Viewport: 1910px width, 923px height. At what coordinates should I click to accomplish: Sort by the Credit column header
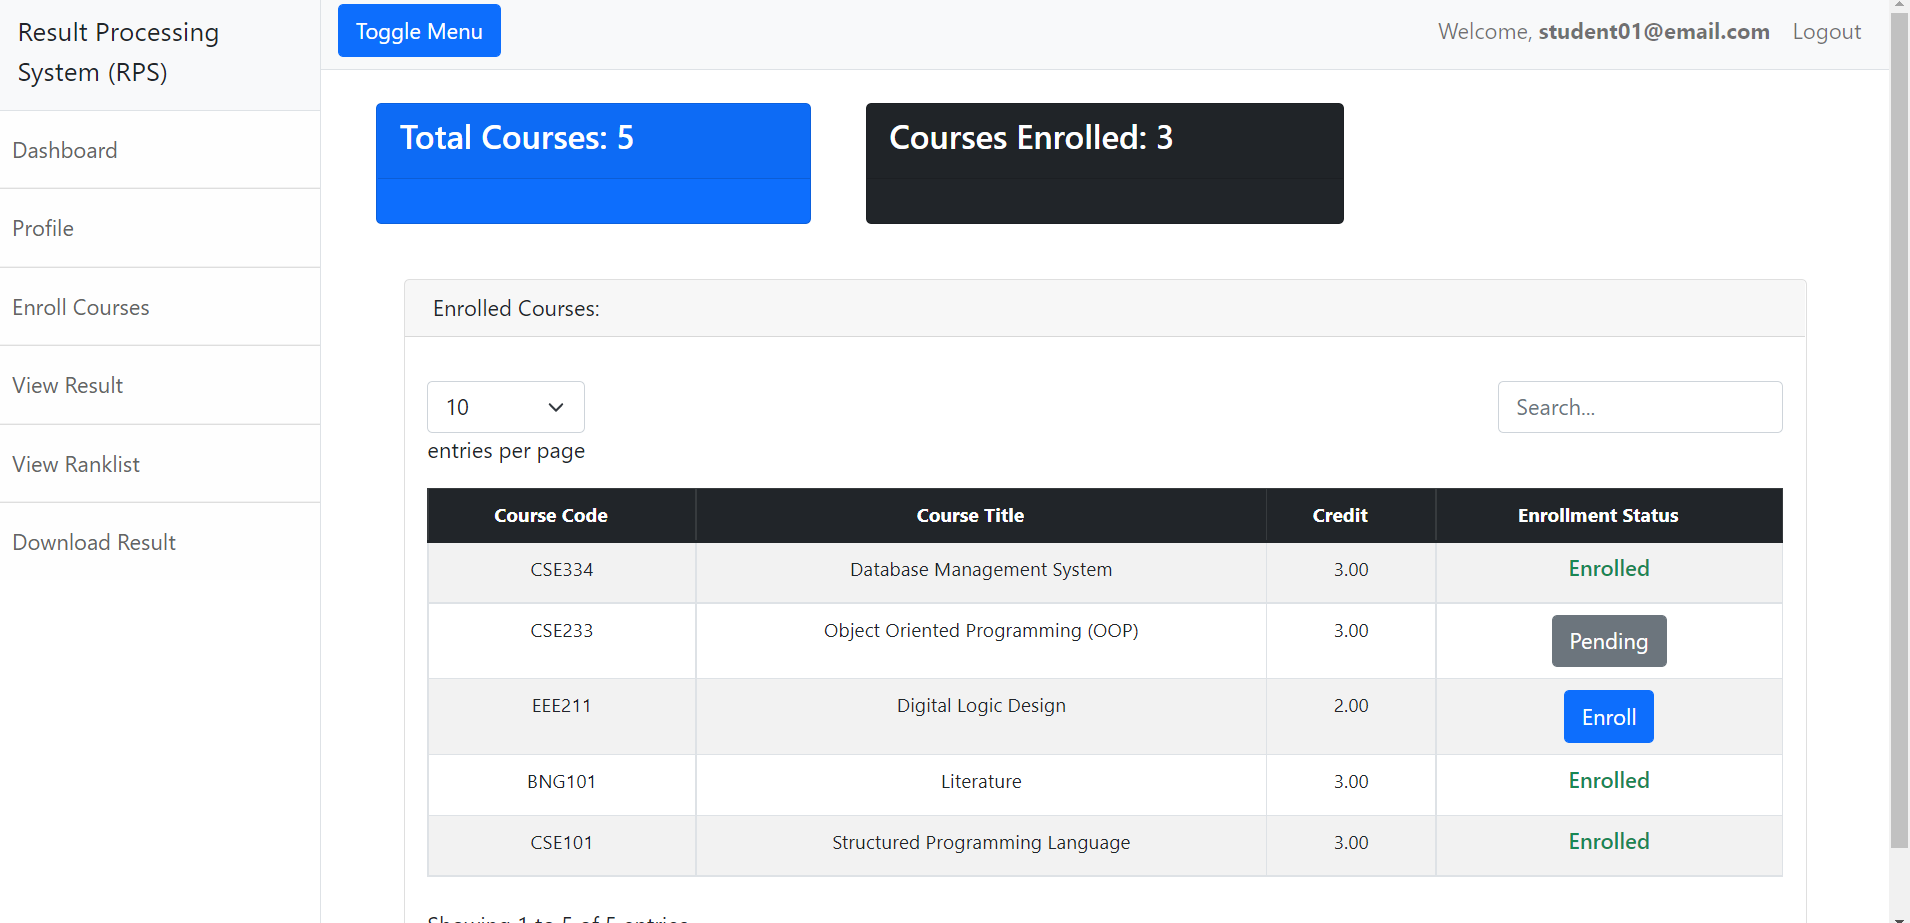1339,515
